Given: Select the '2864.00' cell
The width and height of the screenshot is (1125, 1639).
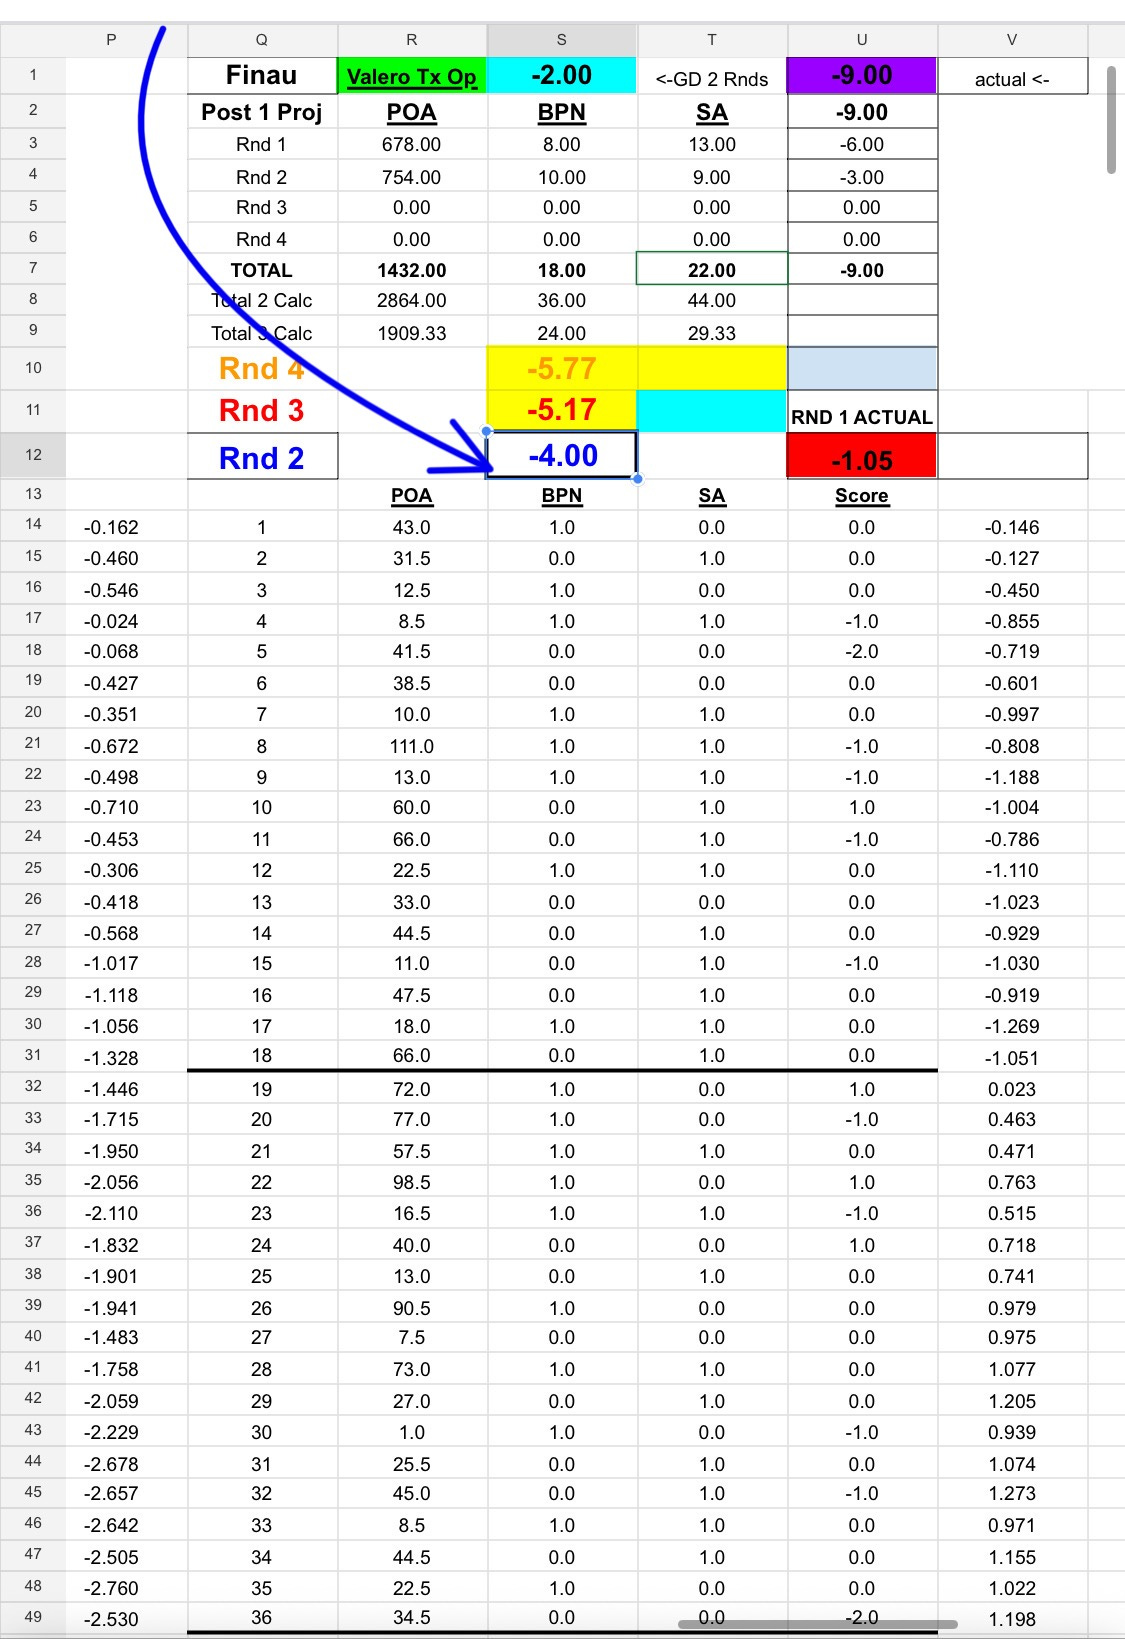Looking at the screenshot, I should [x=411, y=301].
